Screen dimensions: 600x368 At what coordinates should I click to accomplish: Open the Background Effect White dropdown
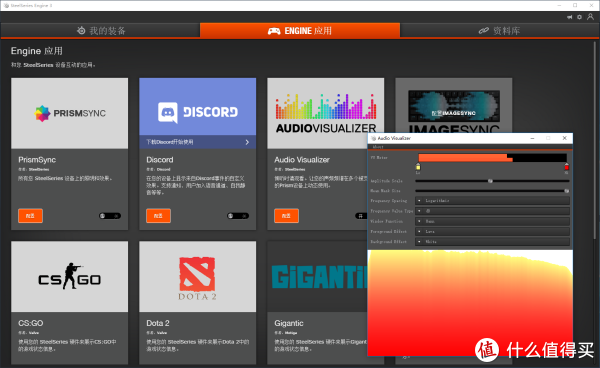[492, 242]
